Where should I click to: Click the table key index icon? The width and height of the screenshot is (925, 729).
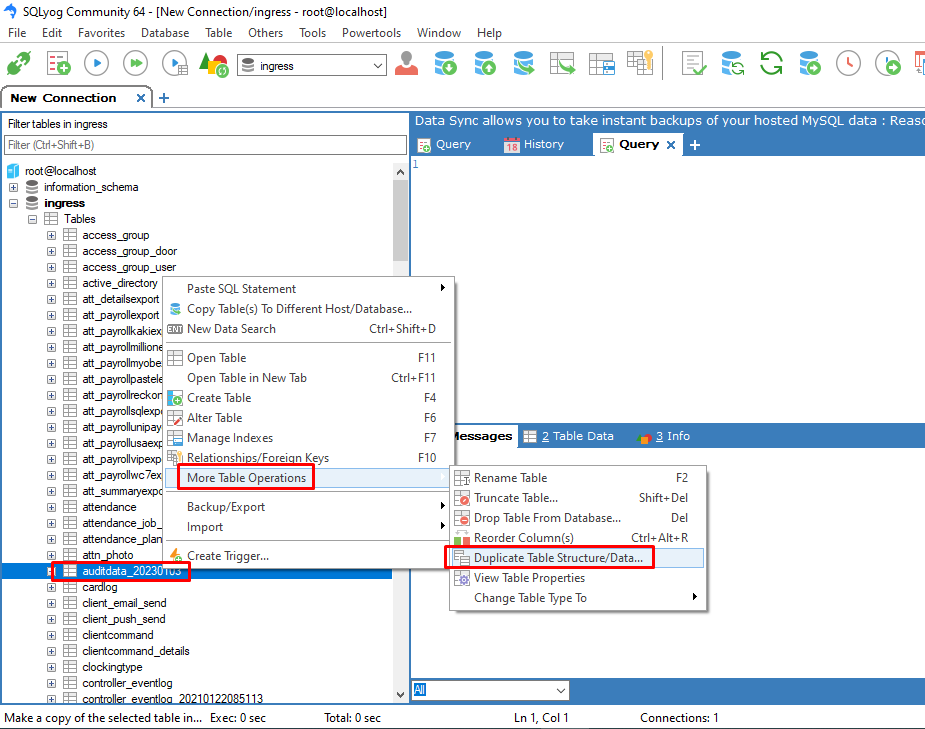pyautogui.click(x=640, y=63)
